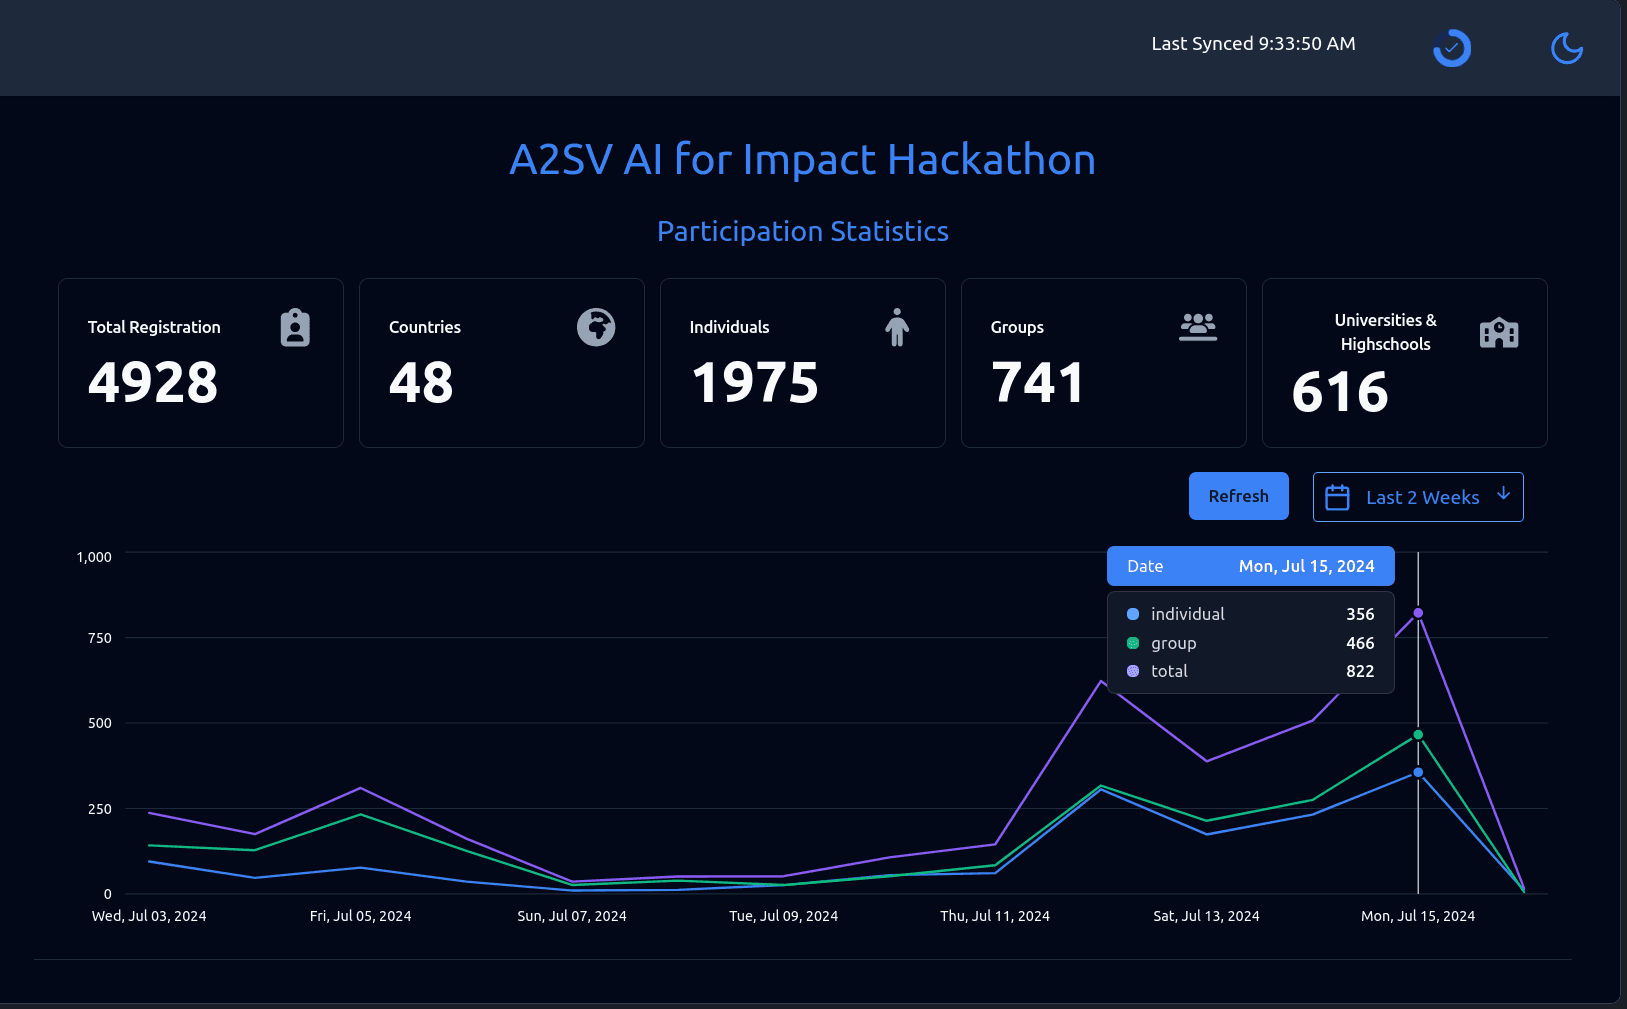The image size is (1627, 1009).
Task: Click the Total Registration label
Action: 154,327
